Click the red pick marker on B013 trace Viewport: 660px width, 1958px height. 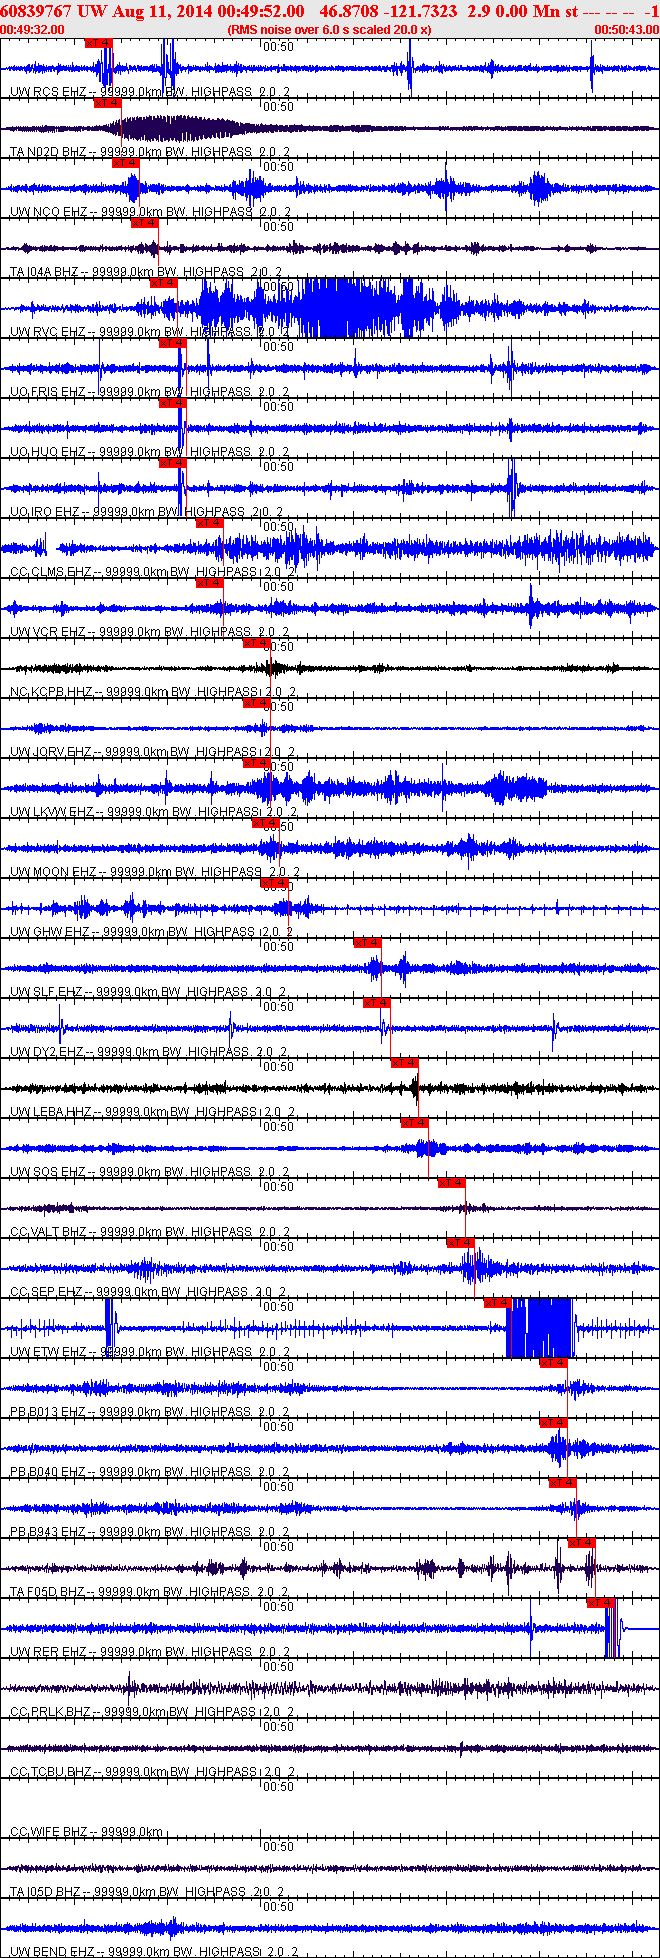[554, 1363]
